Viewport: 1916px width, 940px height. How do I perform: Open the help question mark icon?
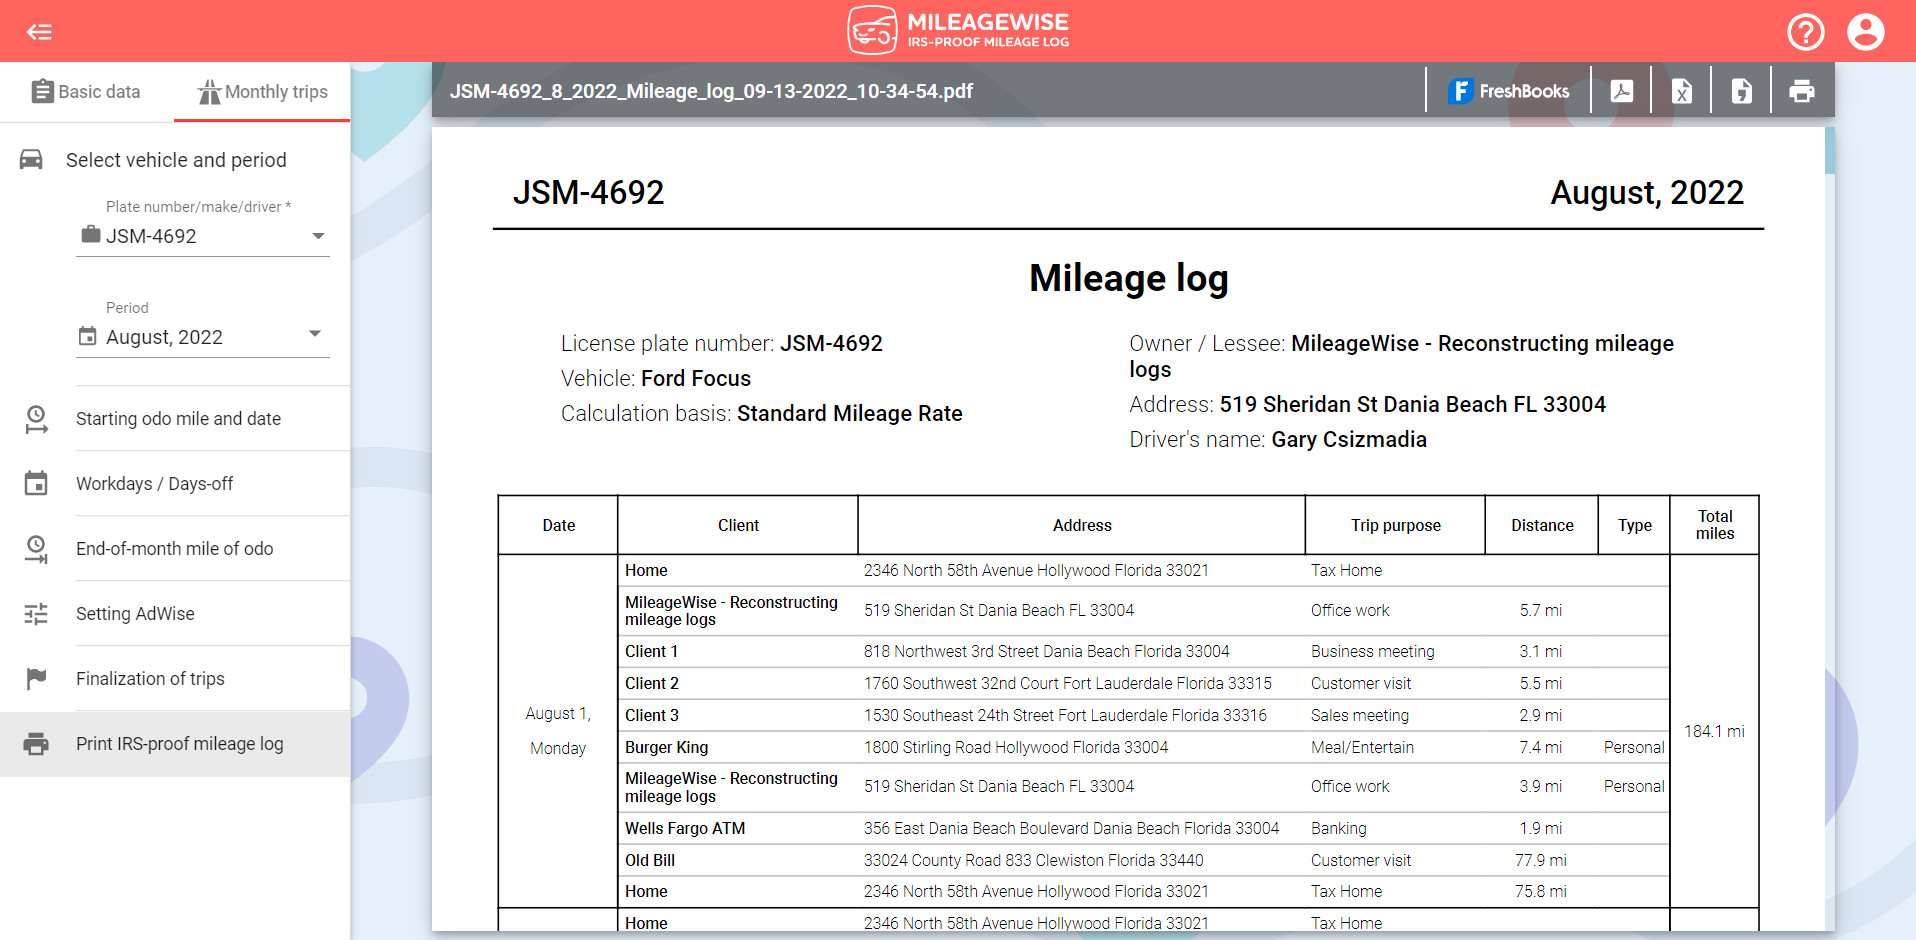coord(1805,32)
